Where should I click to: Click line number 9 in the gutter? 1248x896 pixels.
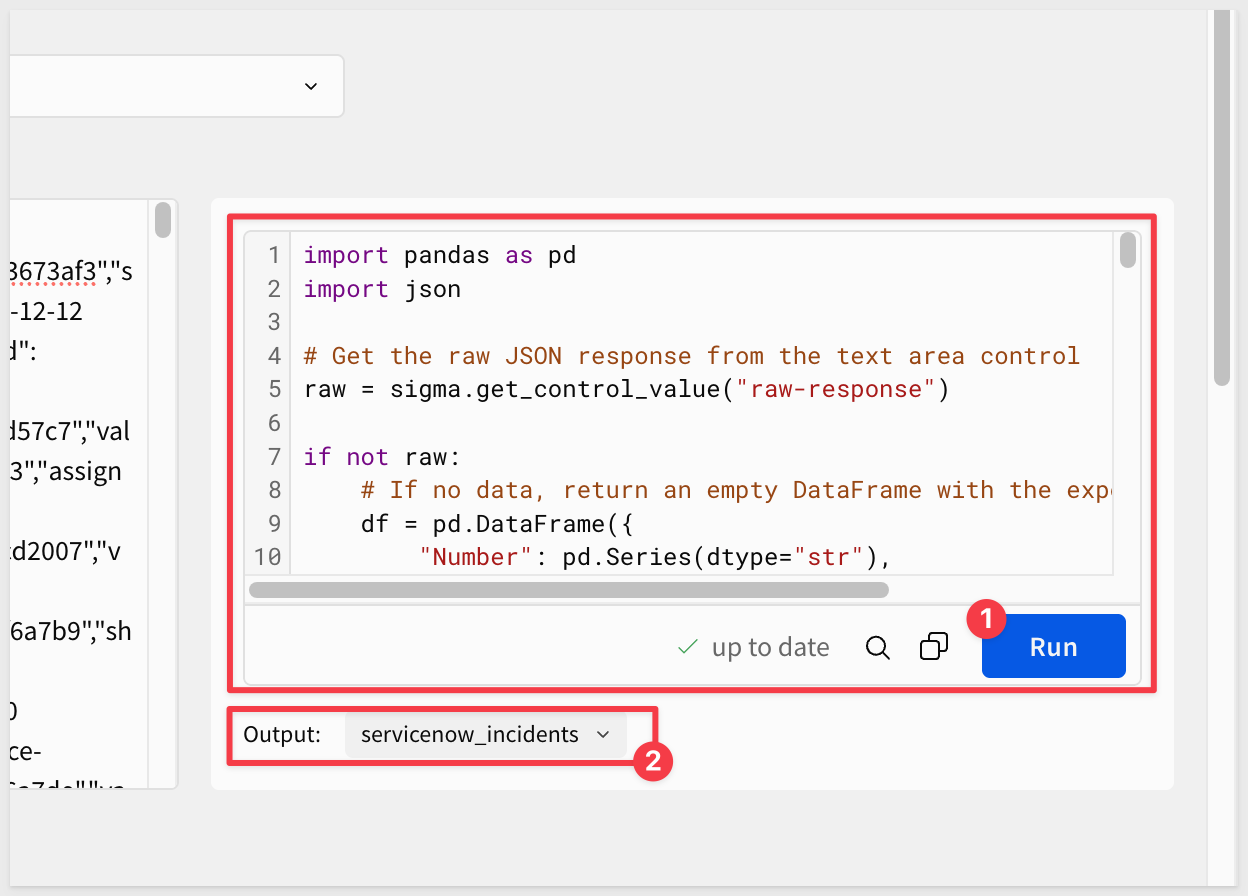271,524
